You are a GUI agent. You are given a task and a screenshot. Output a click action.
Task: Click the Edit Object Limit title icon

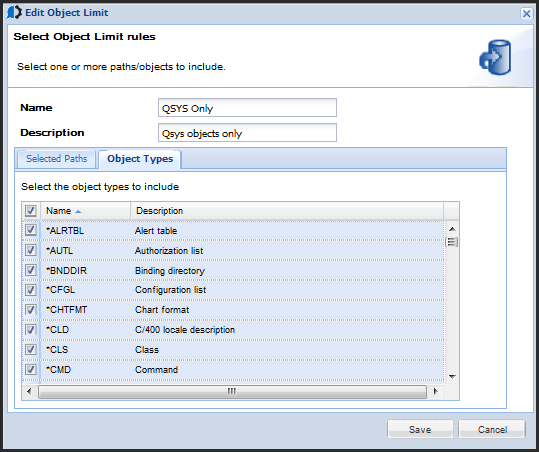pyautogui.click(x=14, y=13)
